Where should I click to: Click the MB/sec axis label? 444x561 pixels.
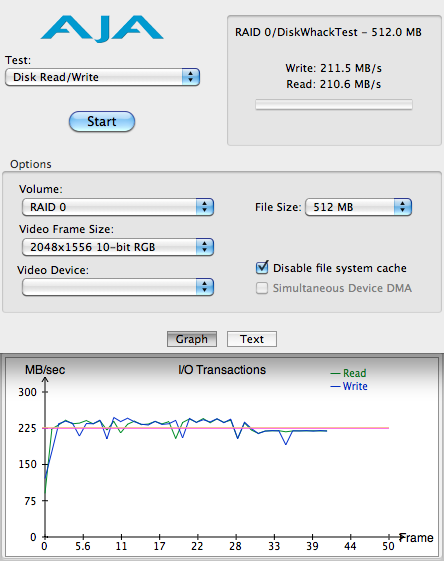[x=45, y=370]
